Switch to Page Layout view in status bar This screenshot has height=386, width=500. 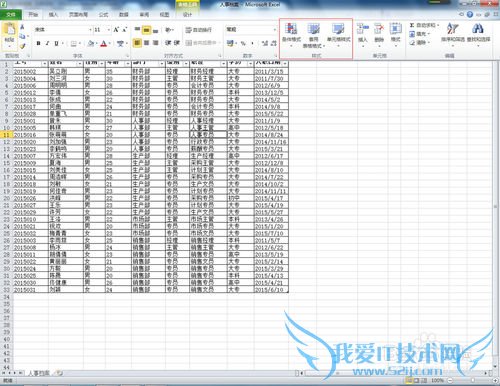[x=416, y=380]
